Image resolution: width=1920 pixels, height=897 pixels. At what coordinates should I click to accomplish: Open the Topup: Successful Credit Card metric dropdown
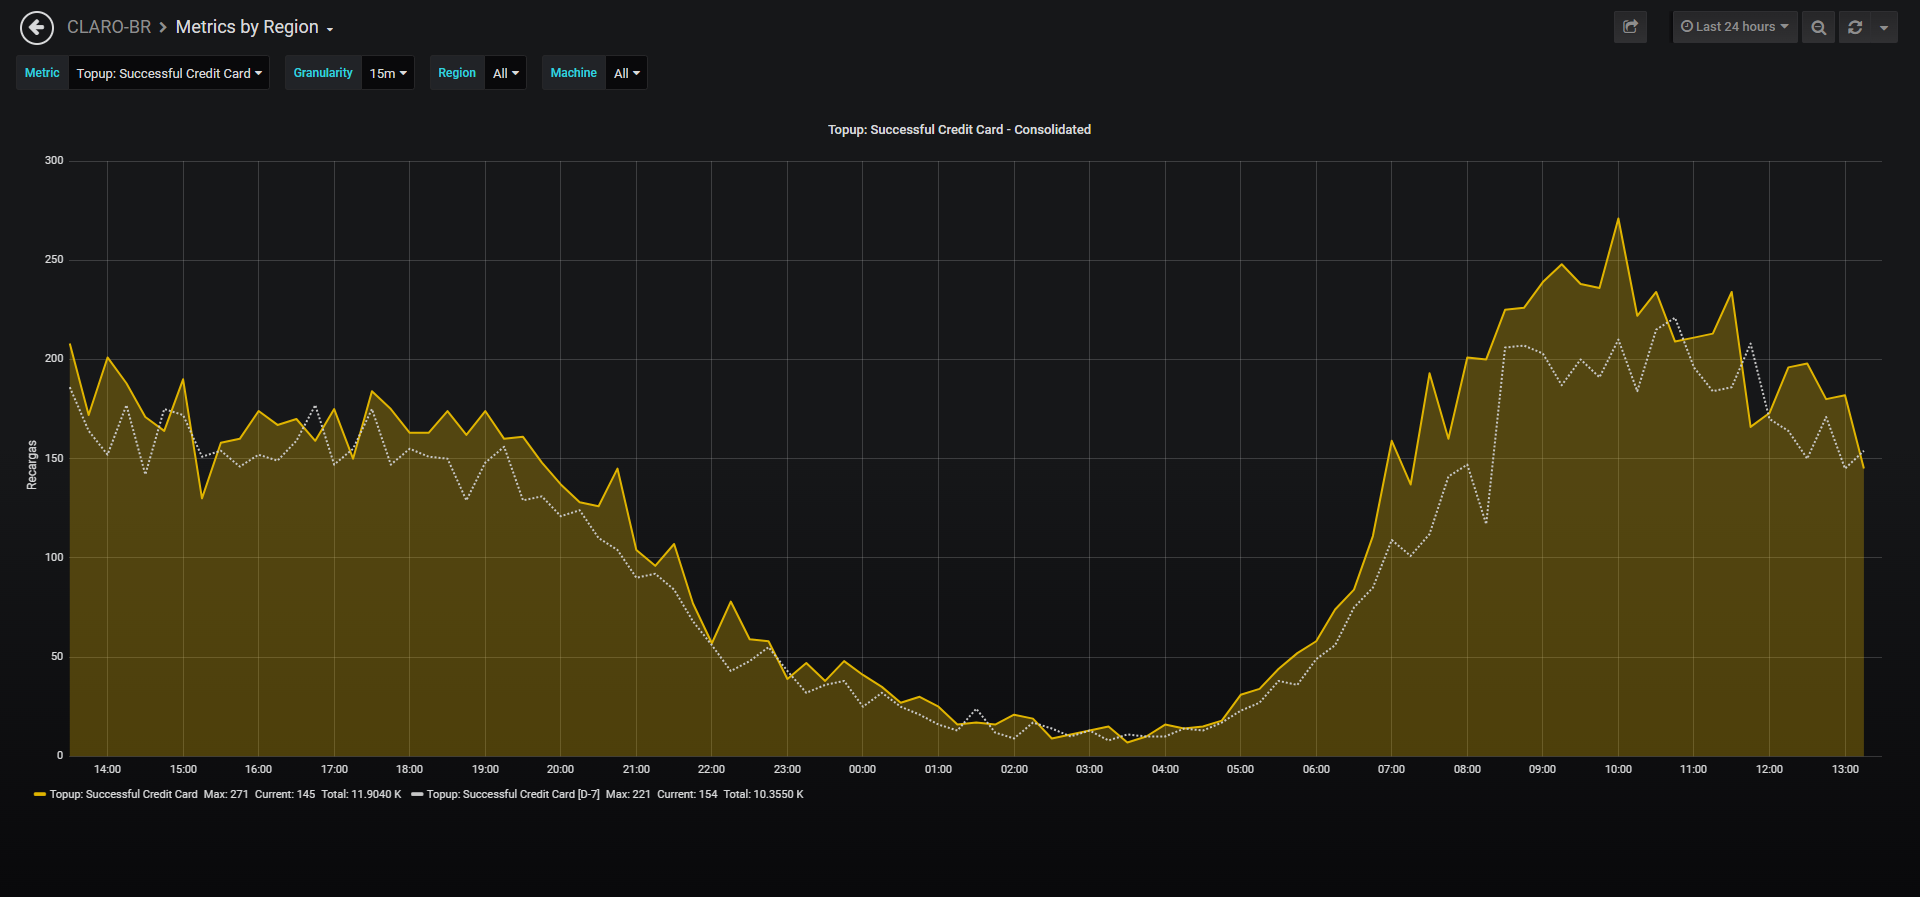169,73
